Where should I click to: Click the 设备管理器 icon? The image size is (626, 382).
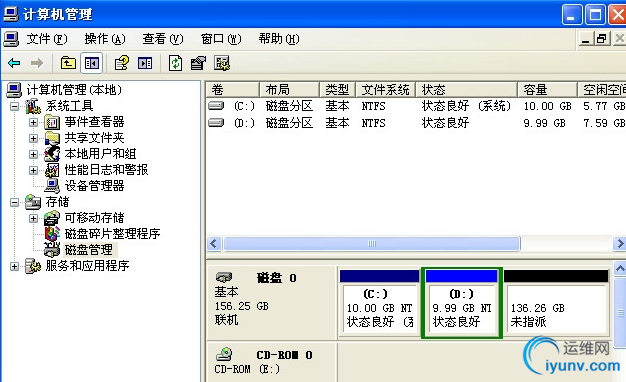pyautogui.click(x=52, y=186)
